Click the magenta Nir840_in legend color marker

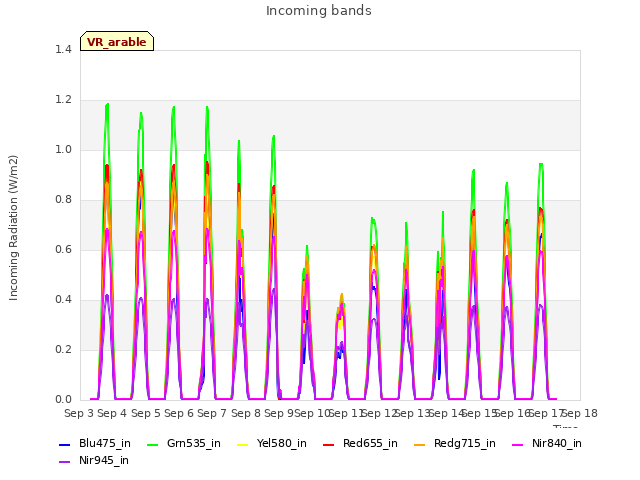pos(518,444)
